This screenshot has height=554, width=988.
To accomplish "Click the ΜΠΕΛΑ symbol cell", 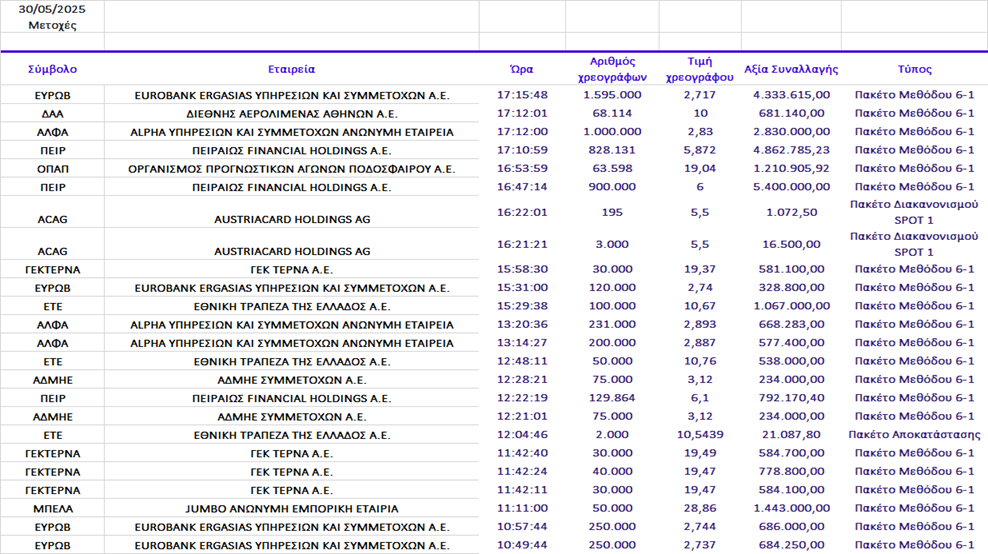I will pyautogui.click(x=52, y=509).
